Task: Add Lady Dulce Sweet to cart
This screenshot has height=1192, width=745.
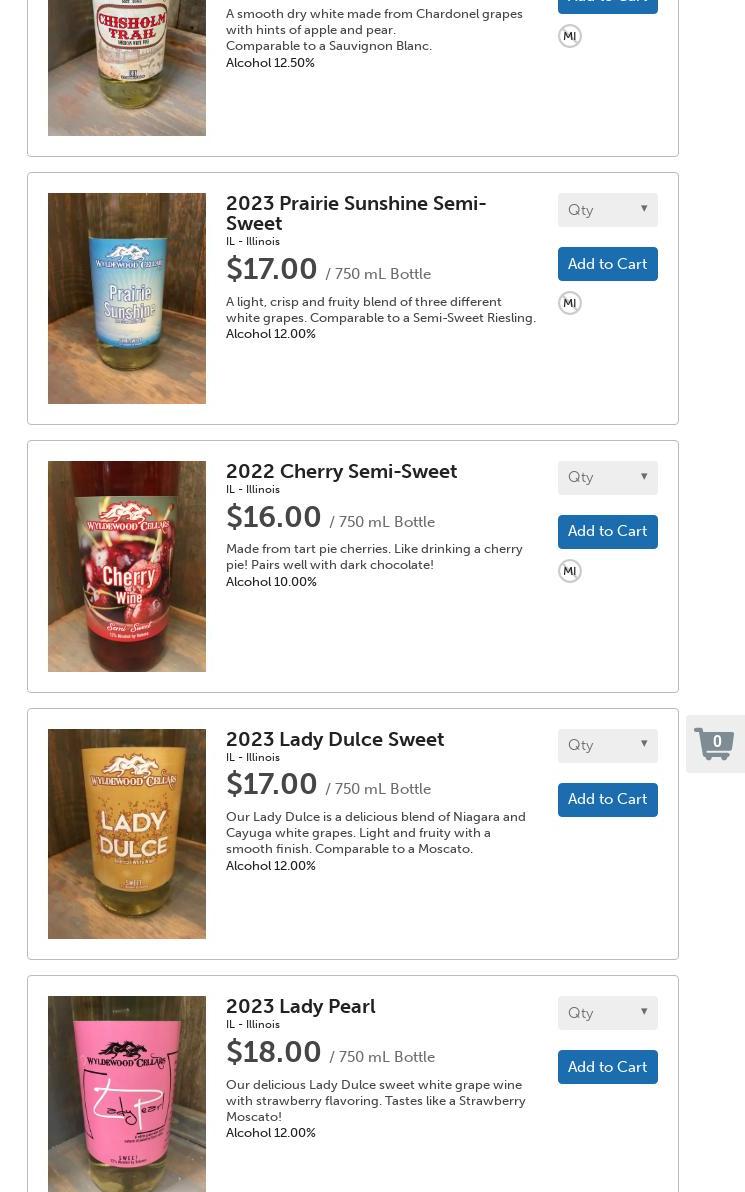Action: (x=607, y=800)
